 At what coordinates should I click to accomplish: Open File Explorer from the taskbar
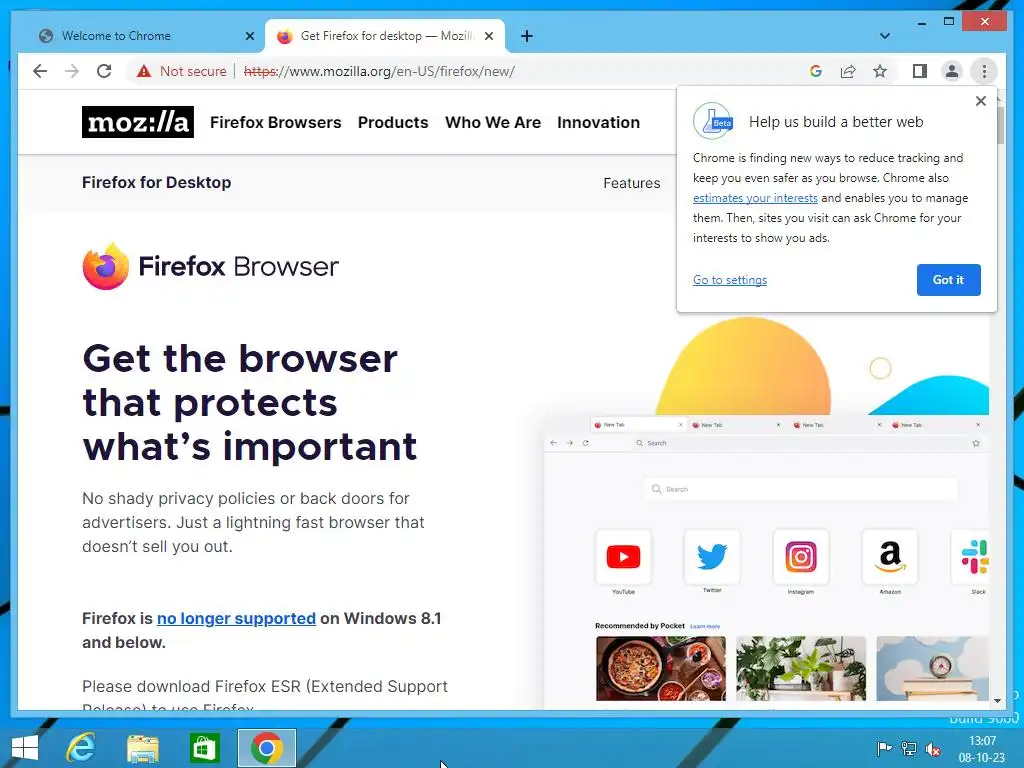click(142, 748)
